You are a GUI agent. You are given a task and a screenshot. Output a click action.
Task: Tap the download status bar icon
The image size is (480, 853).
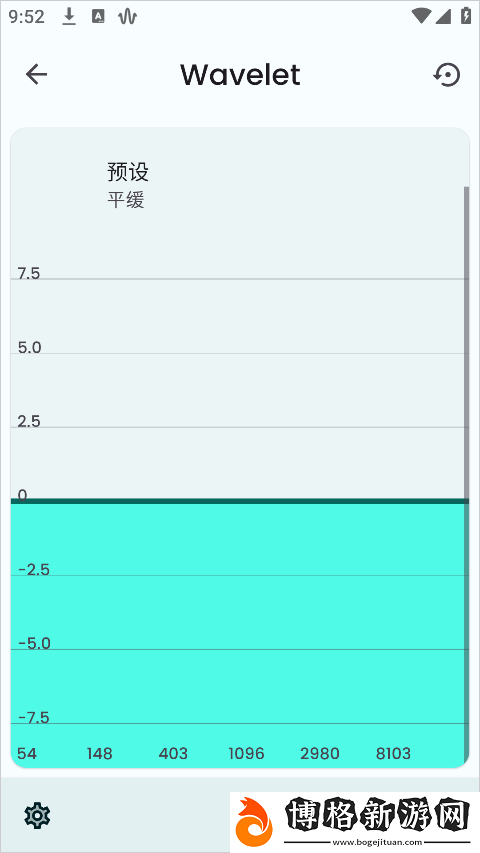click(69, 17)
